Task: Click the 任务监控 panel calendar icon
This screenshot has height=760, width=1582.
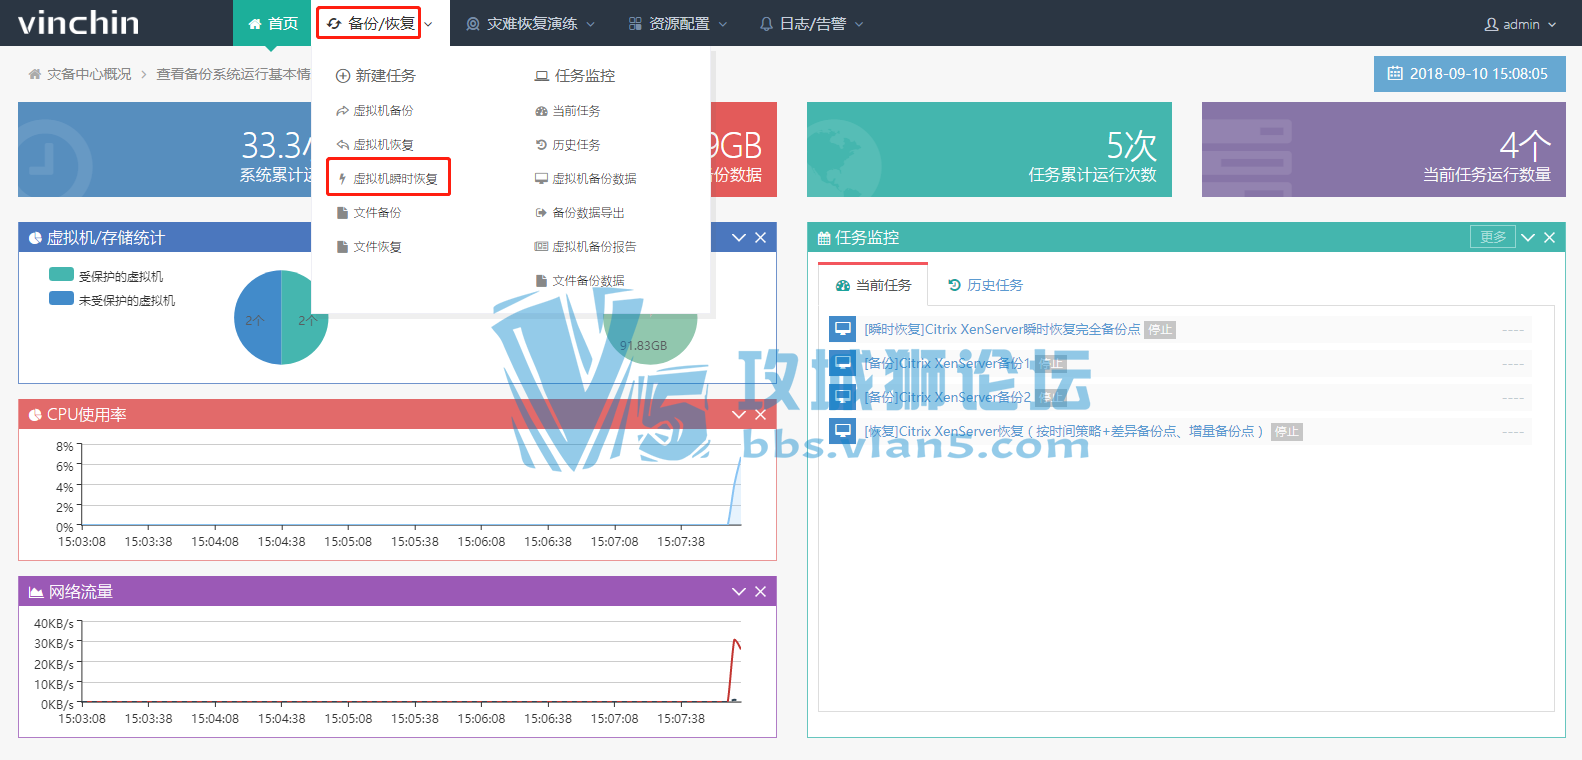Action: click(x=824, y=238)
